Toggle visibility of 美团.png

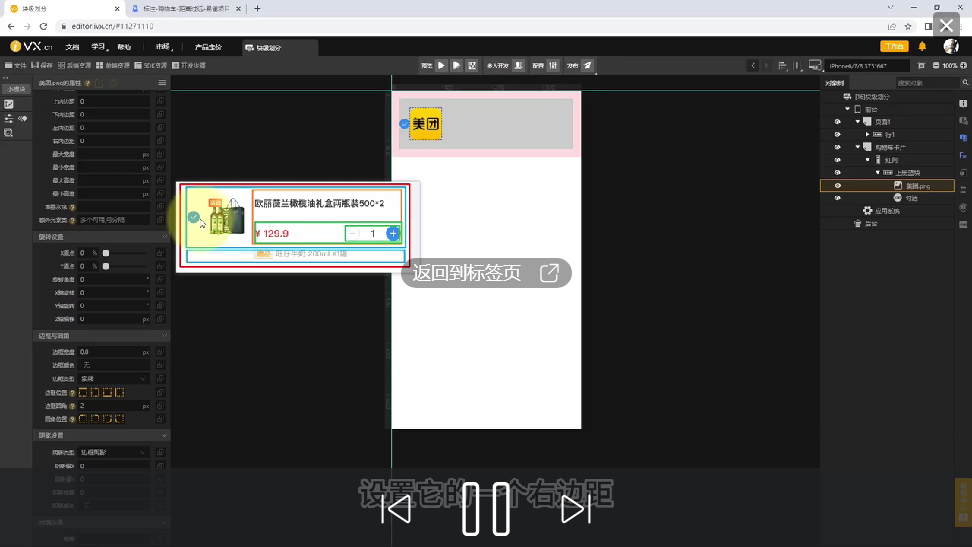[x=837, y=185]
